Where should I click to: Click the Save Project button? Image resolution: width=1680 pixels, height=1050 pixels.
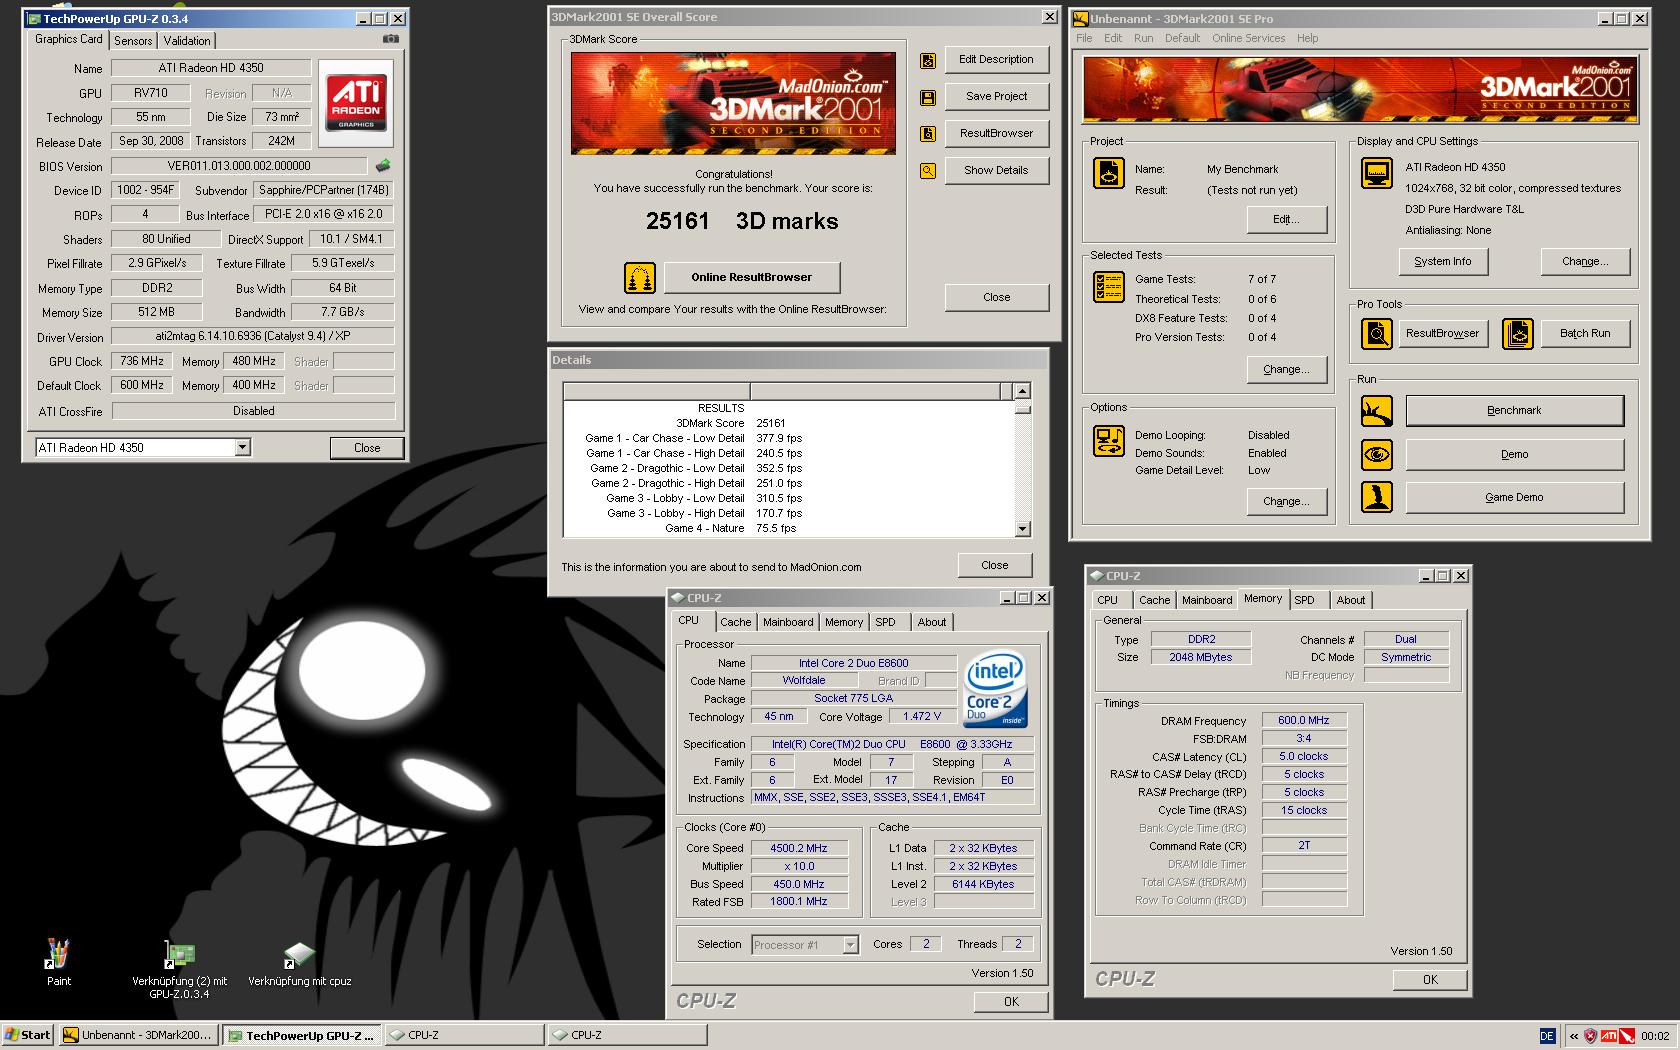(996, 96)
